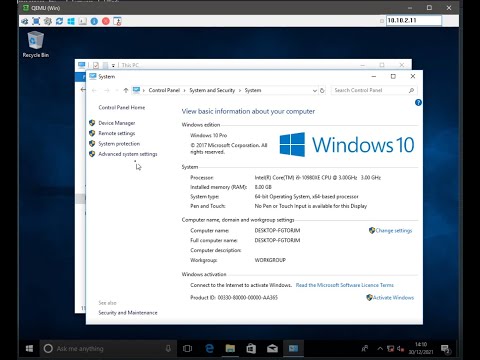Click back arrow in This PC window
This screenshot has height=360, width=480.
click(83, 89)
